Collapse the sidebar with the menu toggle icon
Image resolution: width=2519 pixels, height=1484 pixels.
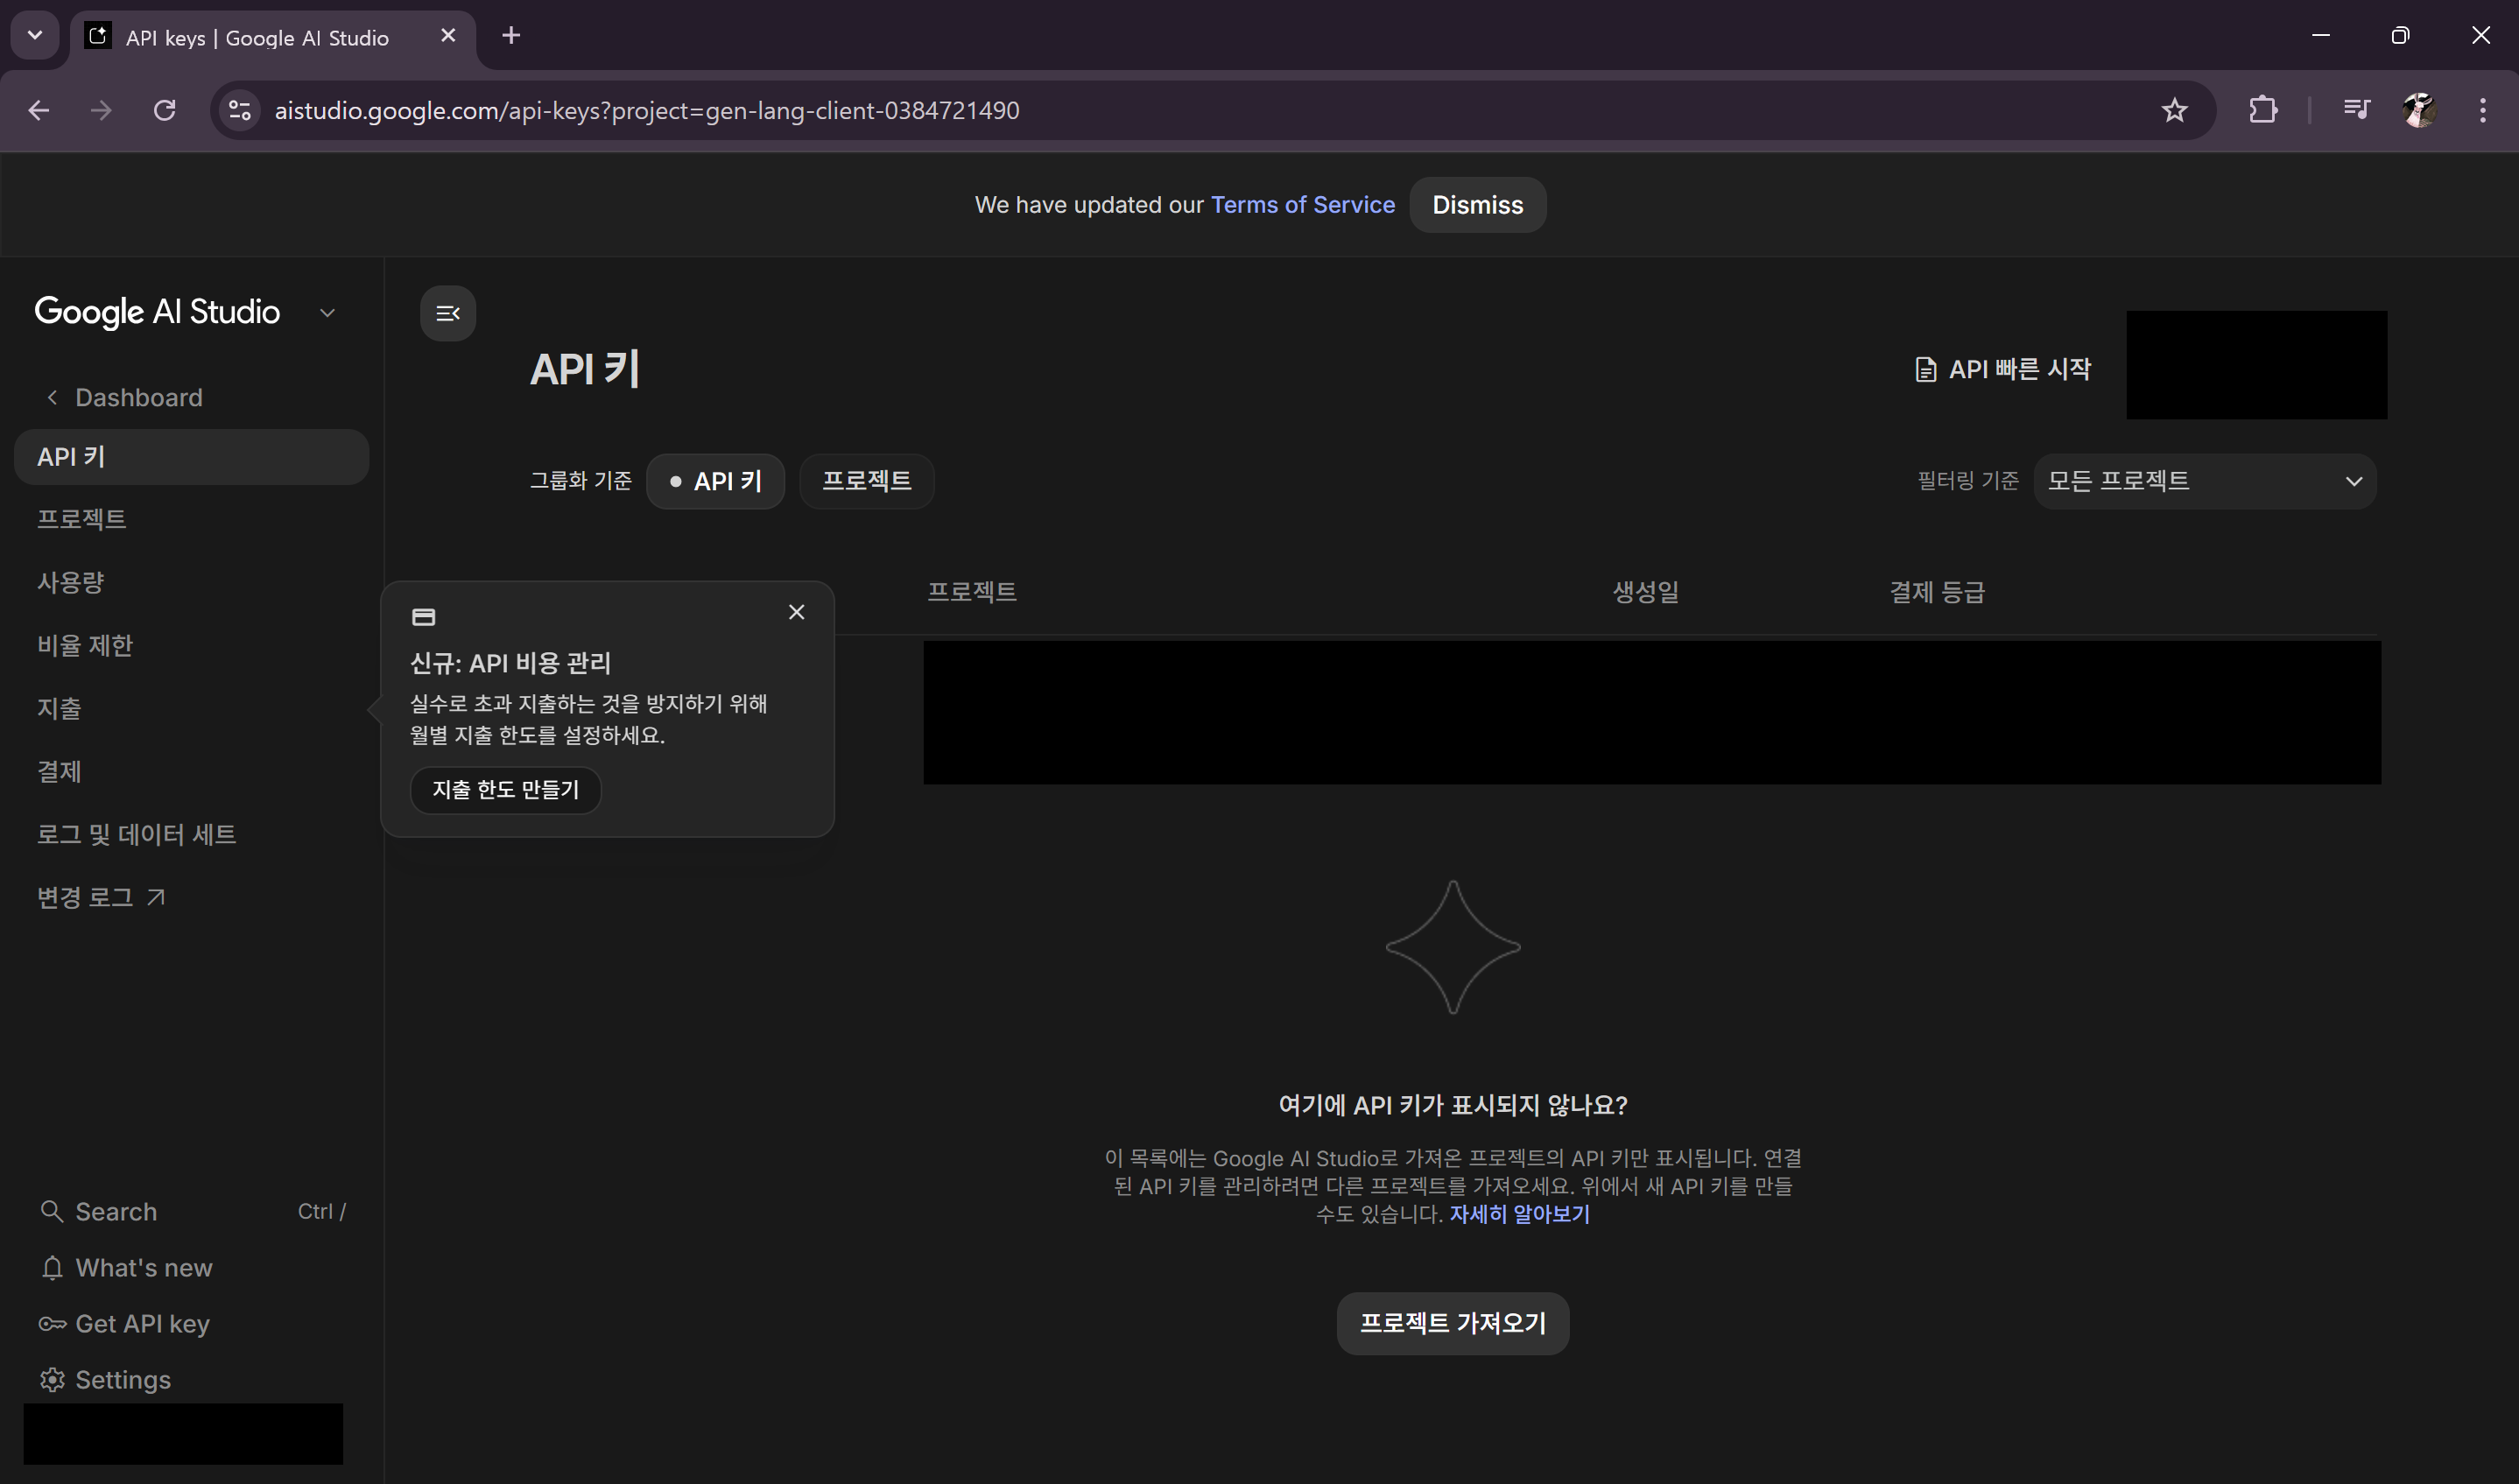pos(447,314)
